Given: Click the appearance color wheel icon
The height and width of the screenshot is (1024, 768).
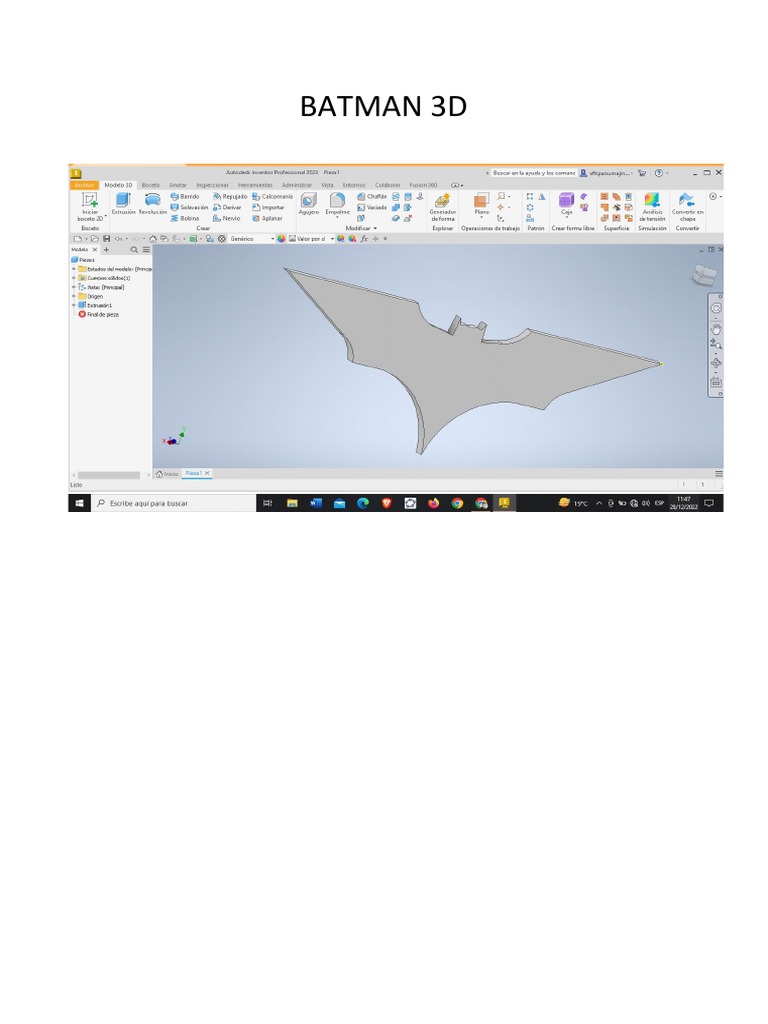Looking at the screenshot, I should (x=281, y=239).
